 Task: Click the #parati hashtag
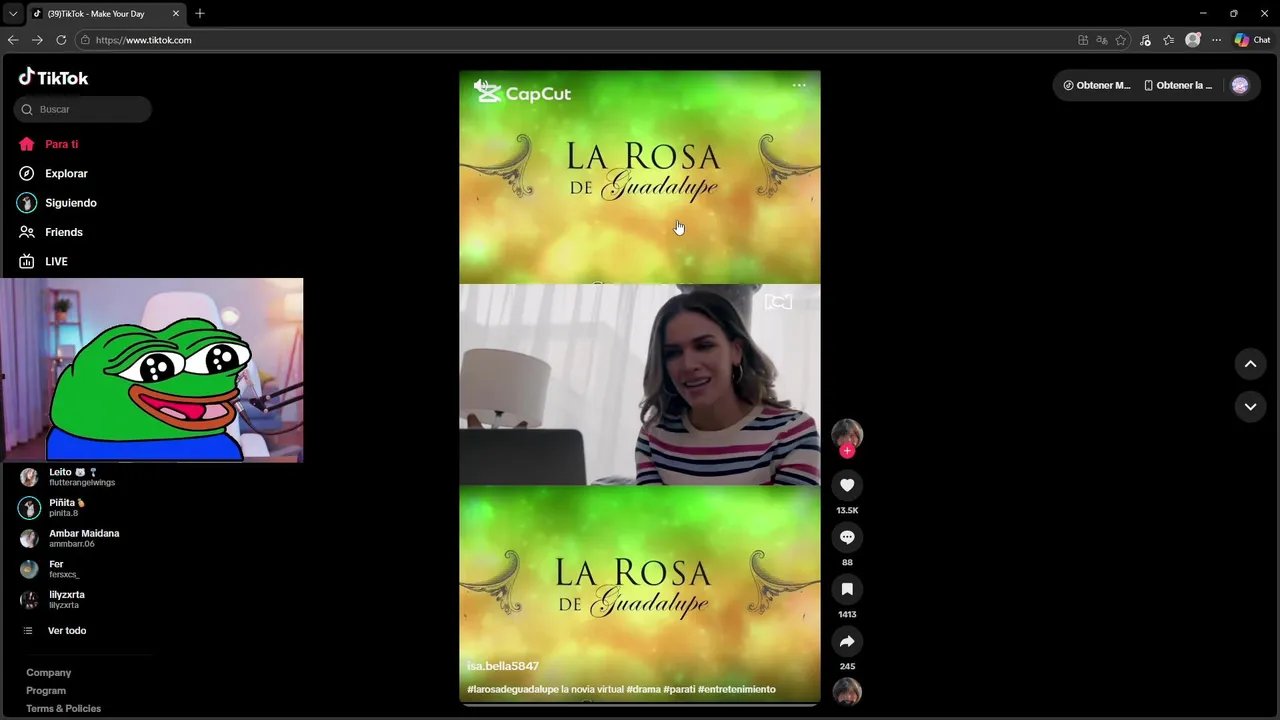click(x=679, y=689)
